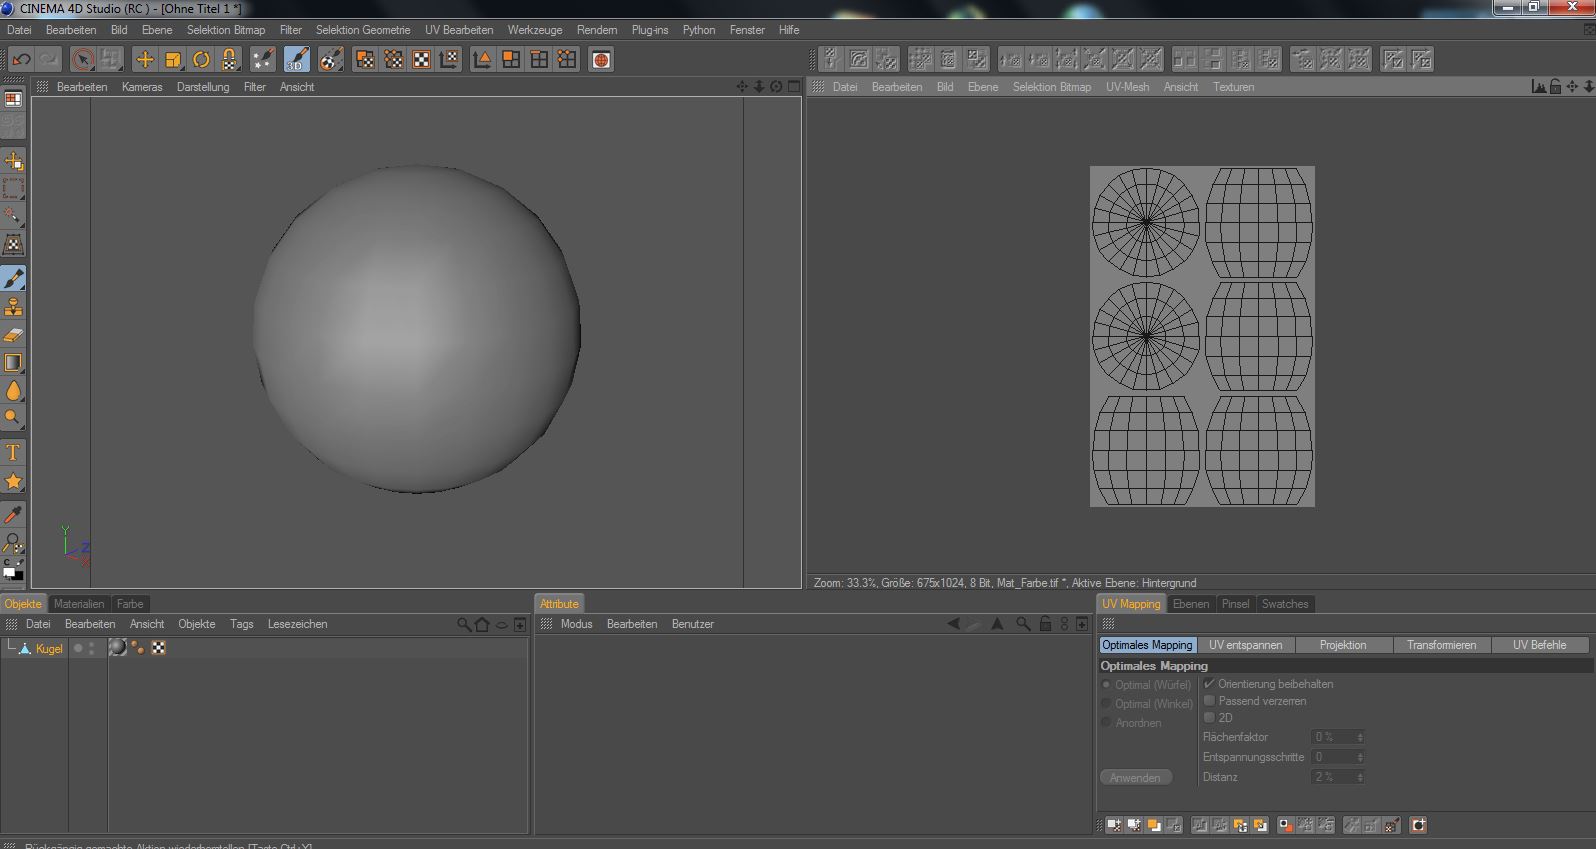
Task: Click the Undo arrow icon
Action: 21,60
